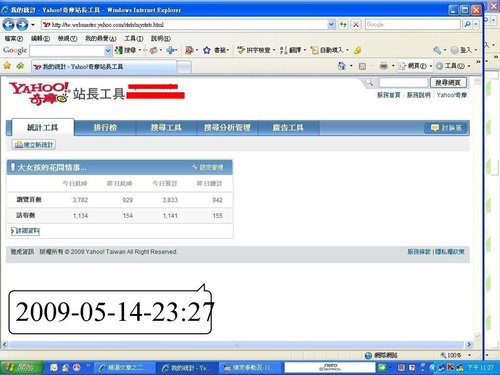
Task: Click the Internet zone globe in status bar
Action: [368, 355]
